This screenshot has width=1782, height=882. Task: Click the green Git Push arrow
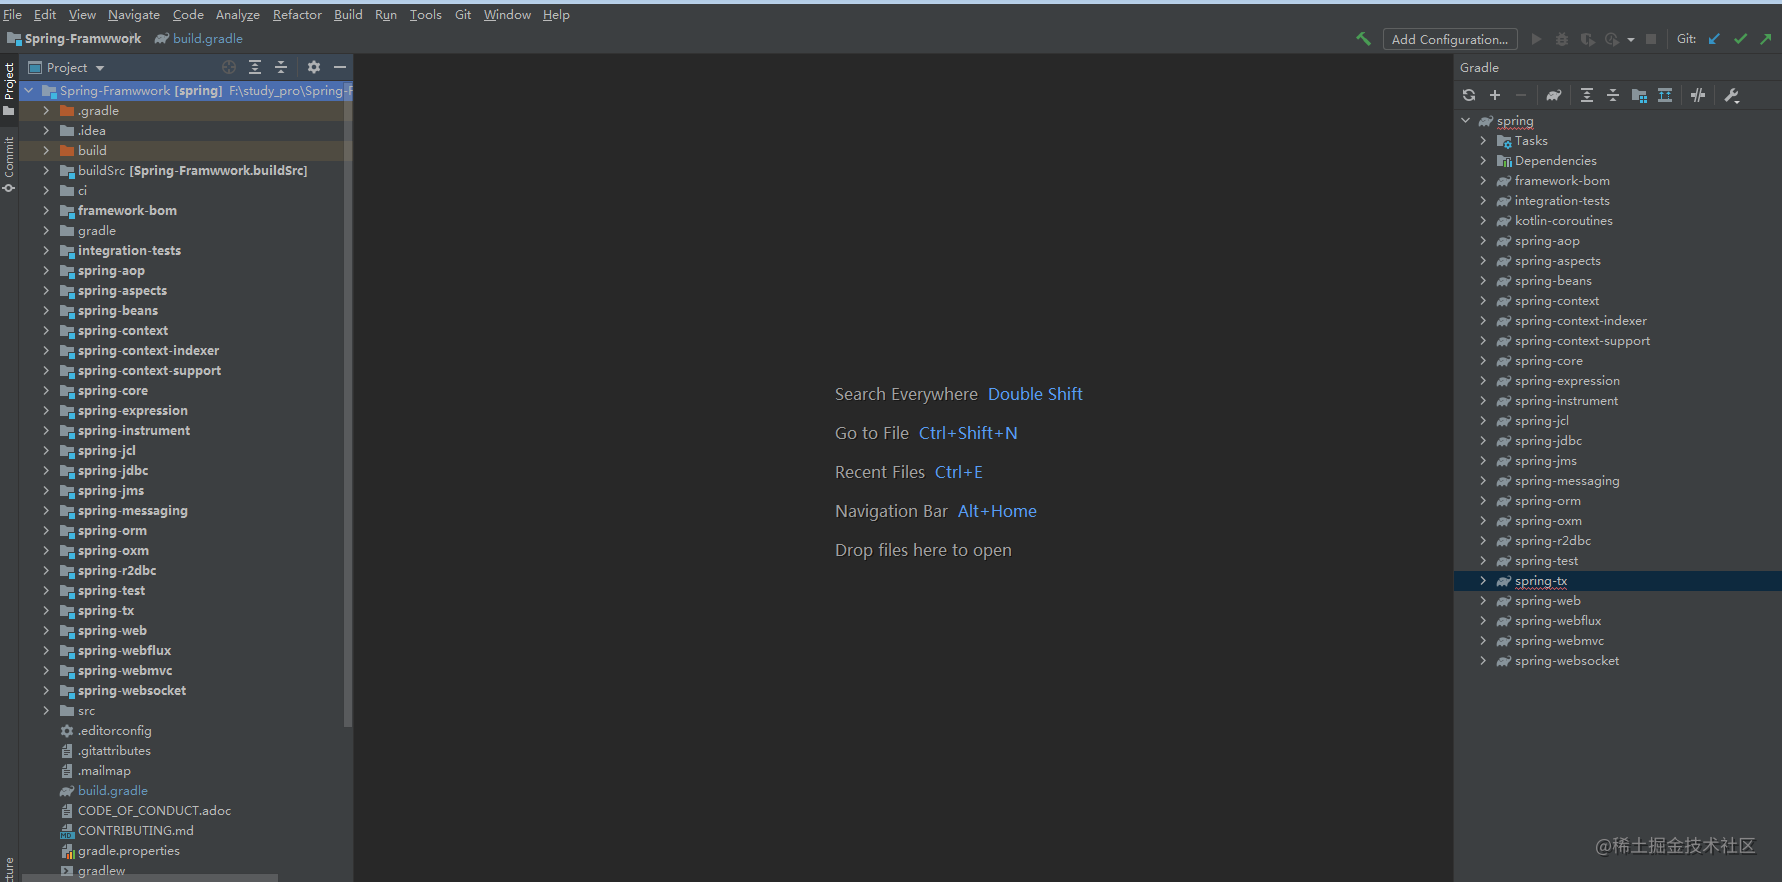pos(1766,39)
